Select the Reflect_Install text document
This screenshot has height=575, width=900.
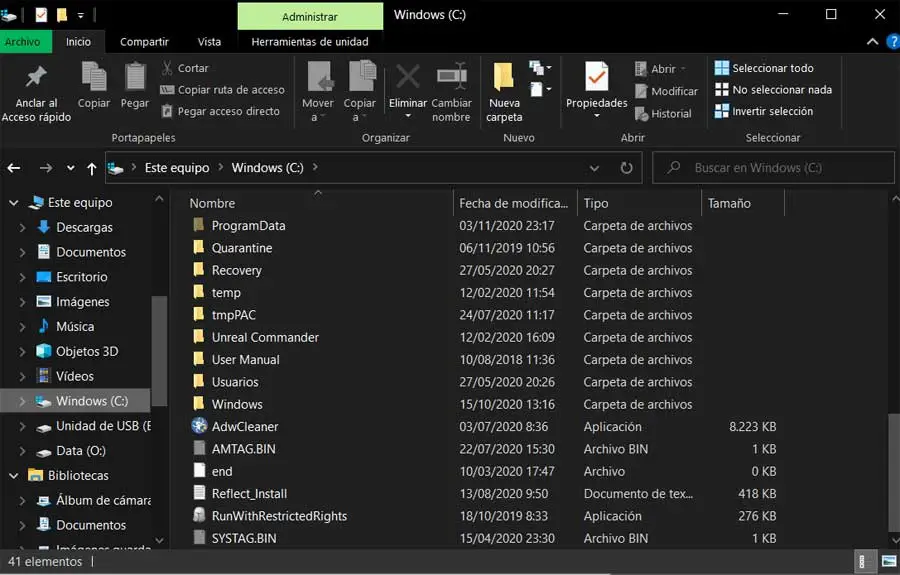pyautogui.click(x=249, y=494)
